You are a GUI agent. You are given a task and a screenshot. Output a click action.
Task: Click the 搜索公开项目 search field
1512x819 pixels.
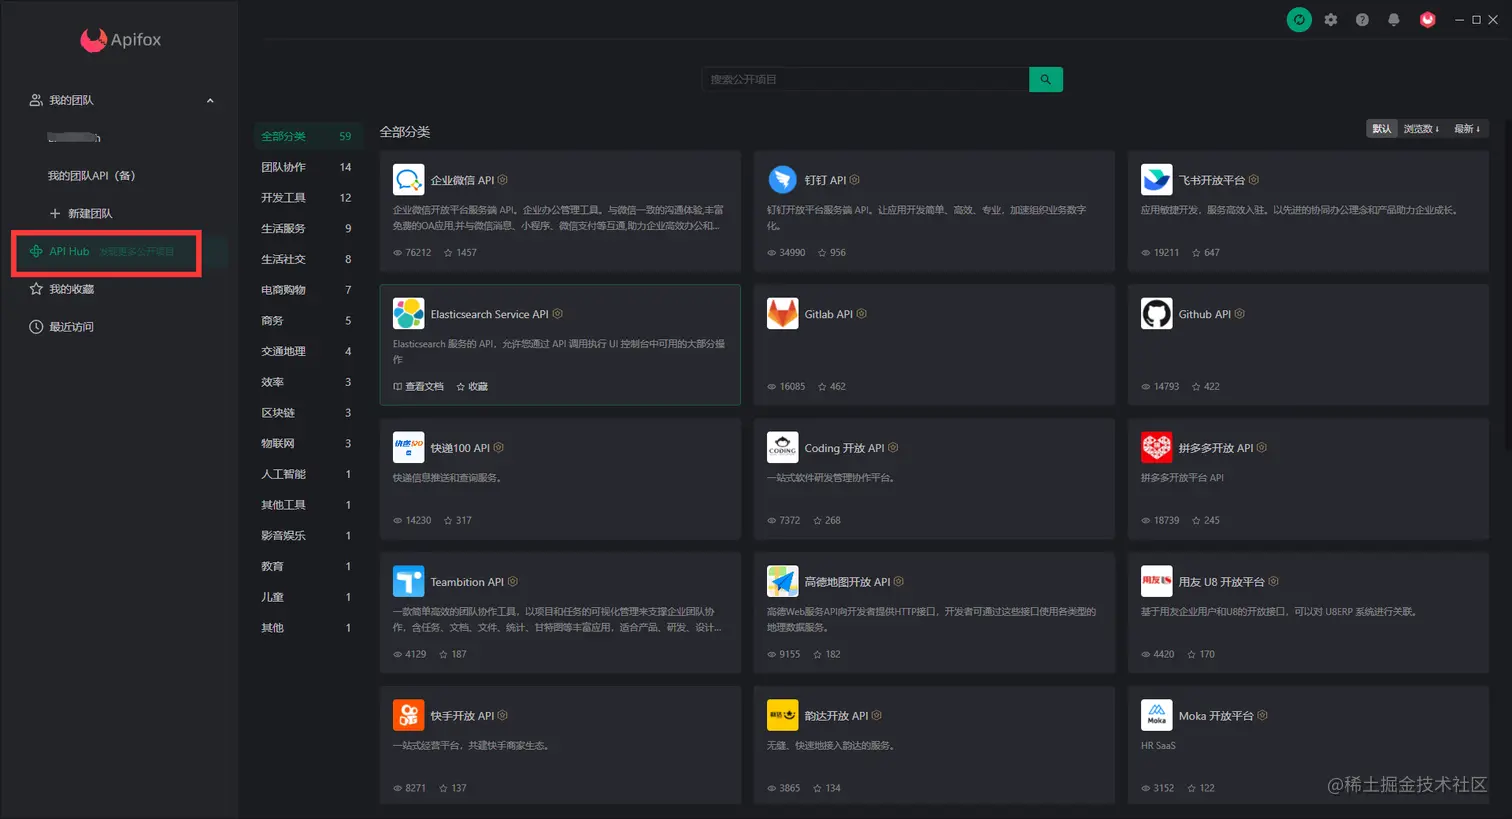point(866,79)
